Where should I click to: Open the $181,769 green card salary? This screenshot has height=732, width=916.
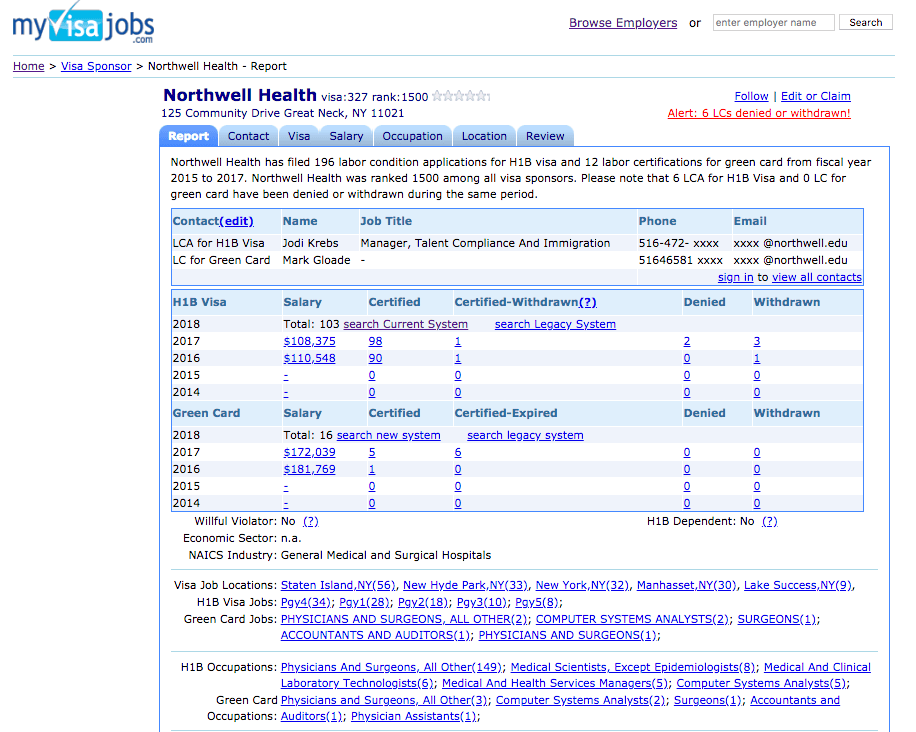click(x=310, y=469)
